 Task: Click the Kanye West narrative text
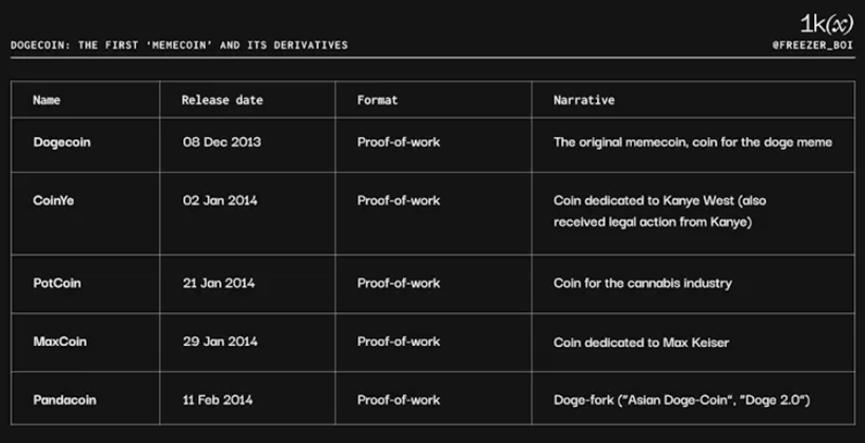[x=660, y=210]
